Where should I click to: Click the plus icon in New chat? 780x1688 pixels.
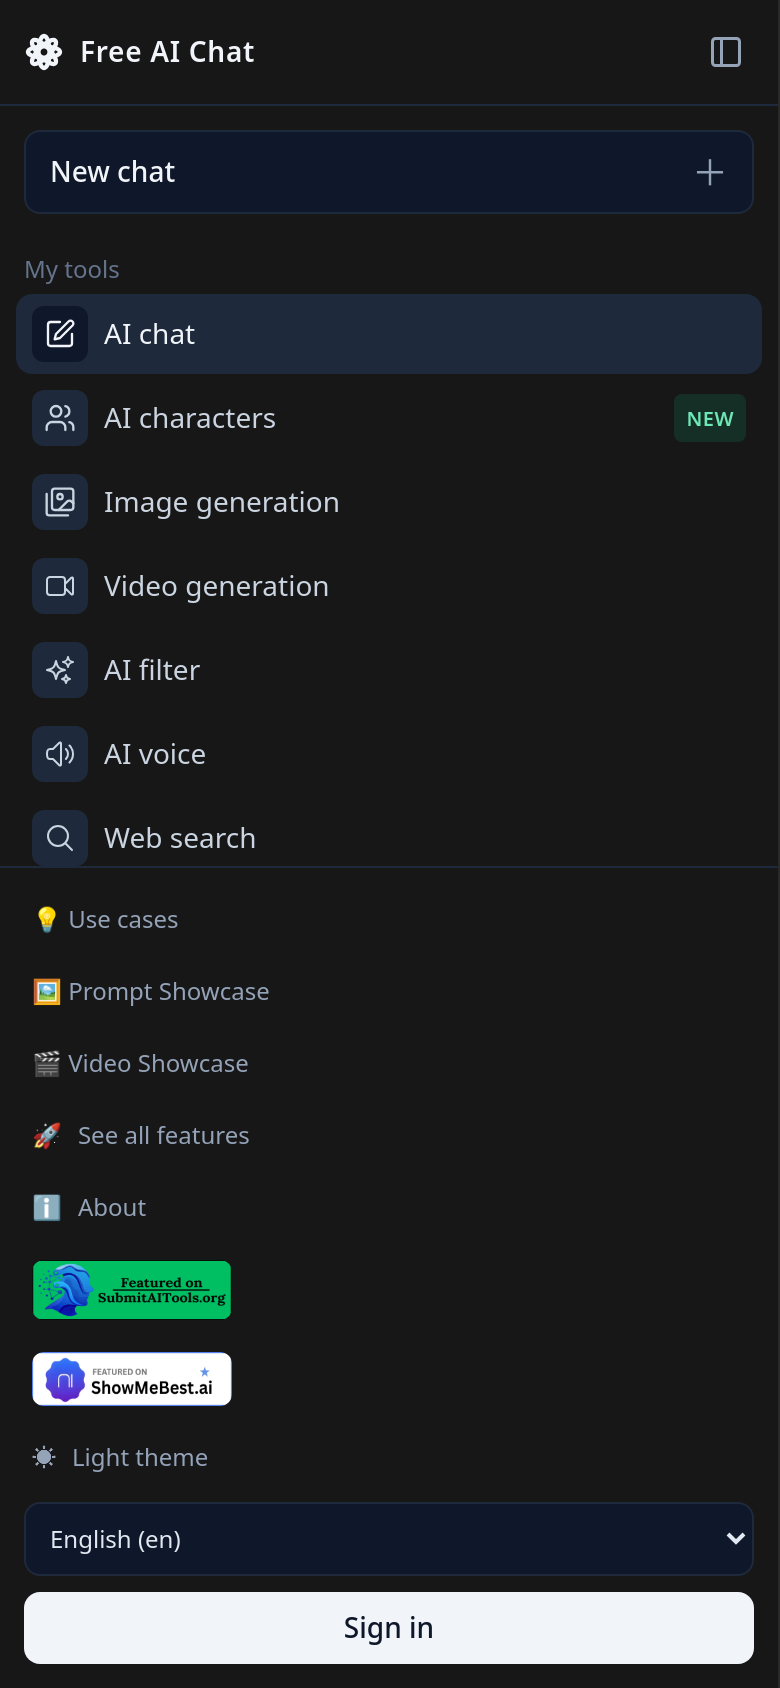[x=710, y=172]
